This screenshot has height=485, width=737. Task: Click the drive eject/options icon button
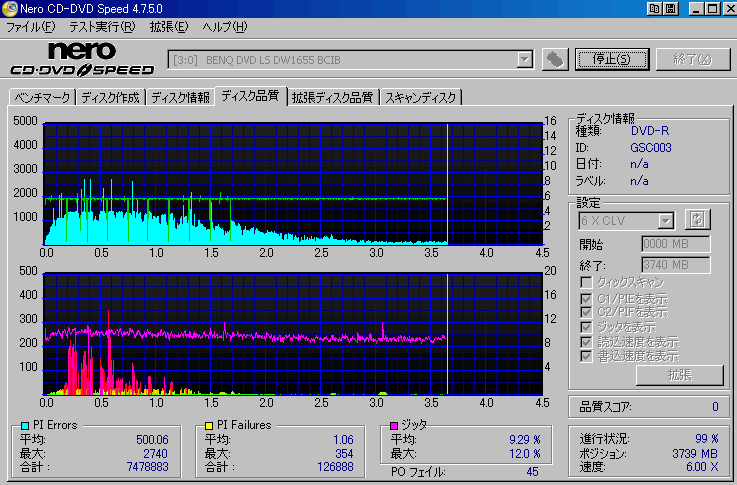[x=555, y=60]
